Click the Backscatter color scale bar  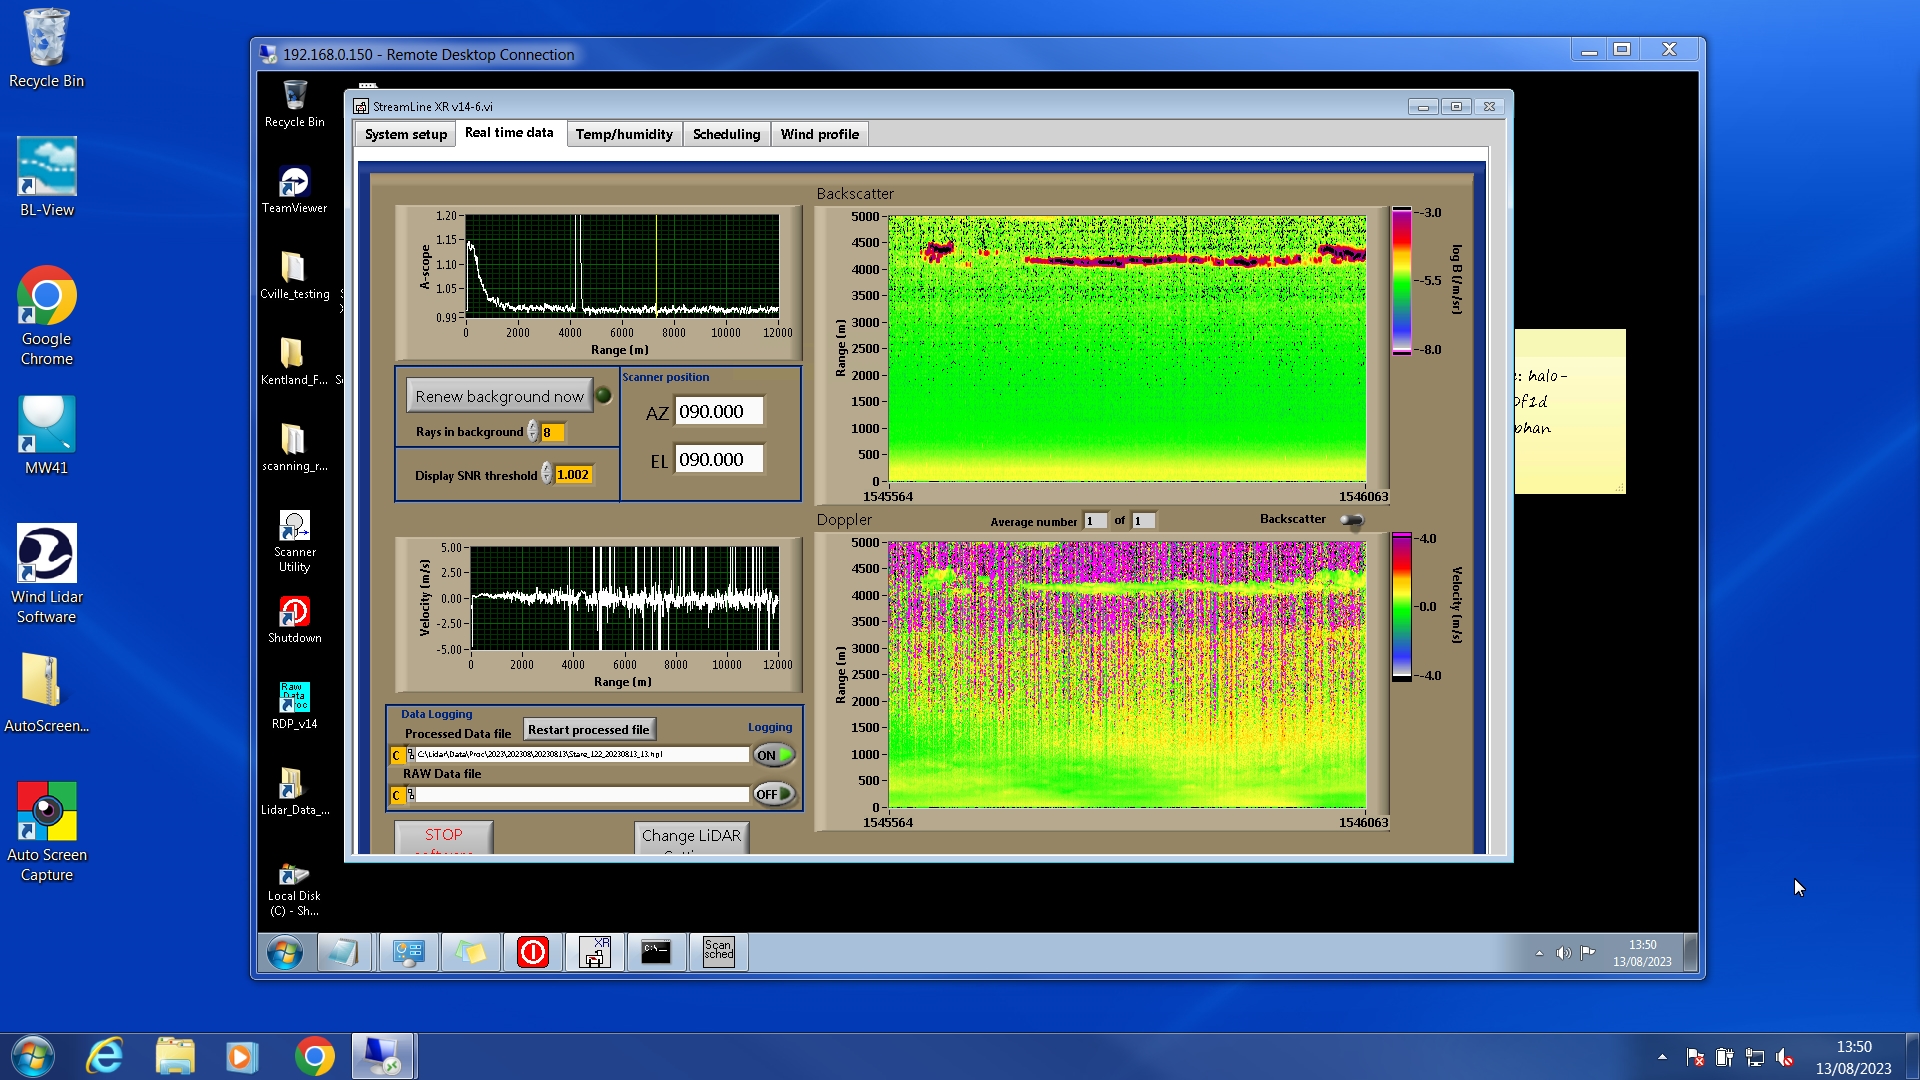[1401, 280]
